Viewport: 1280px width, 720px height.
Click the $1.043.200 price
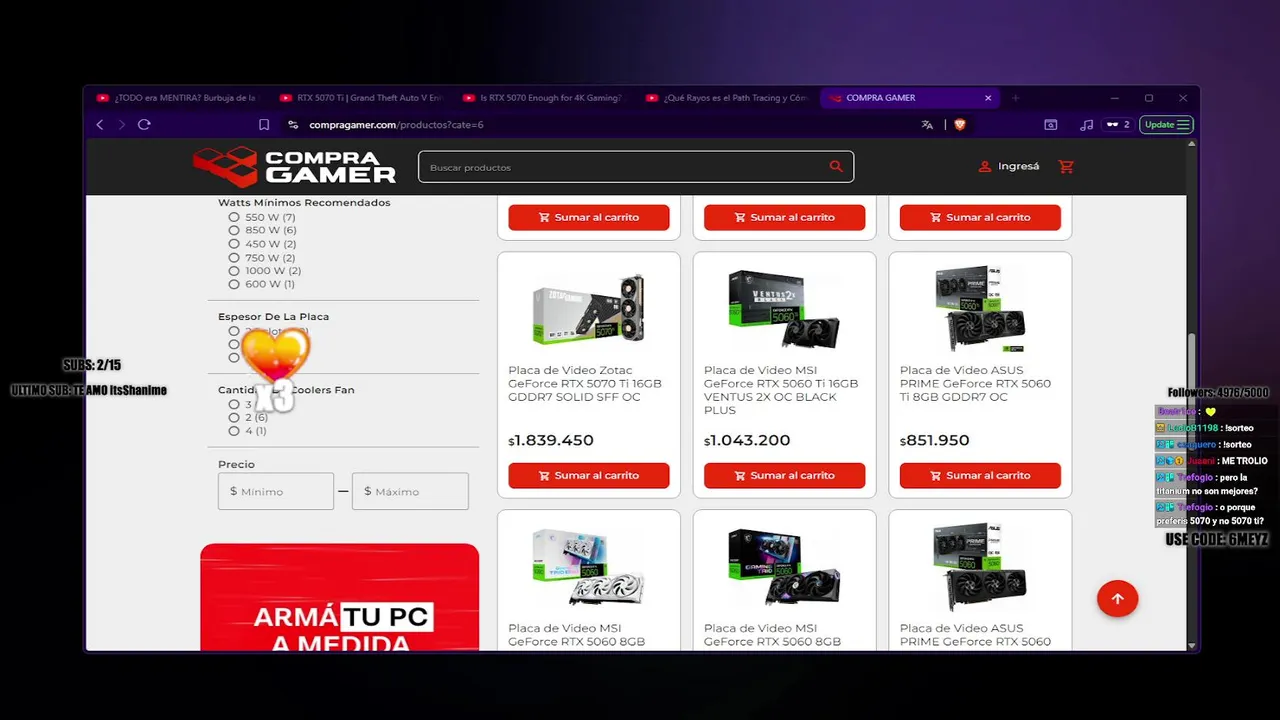[x=747, y=441]
